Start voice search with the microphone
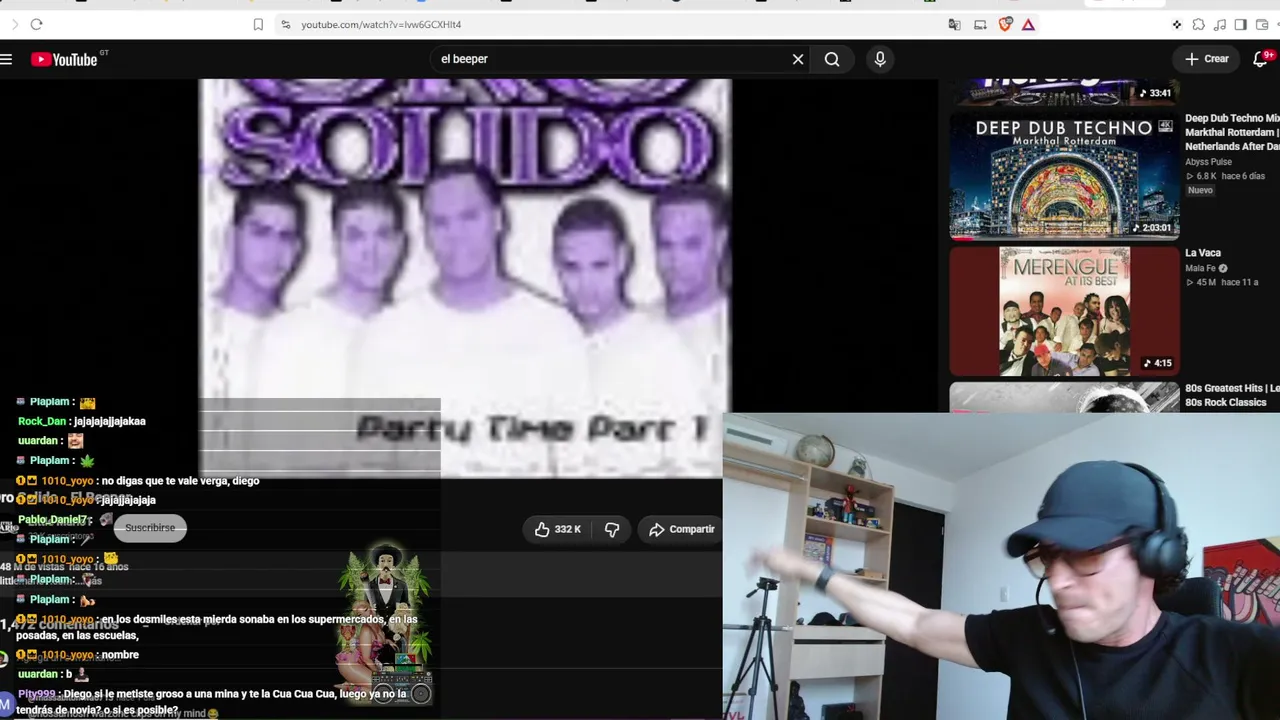 (x=880, y=59)
